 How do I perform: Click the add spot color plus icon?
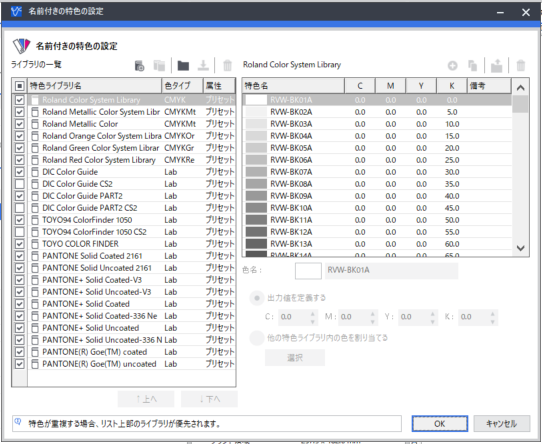[452, 65]
